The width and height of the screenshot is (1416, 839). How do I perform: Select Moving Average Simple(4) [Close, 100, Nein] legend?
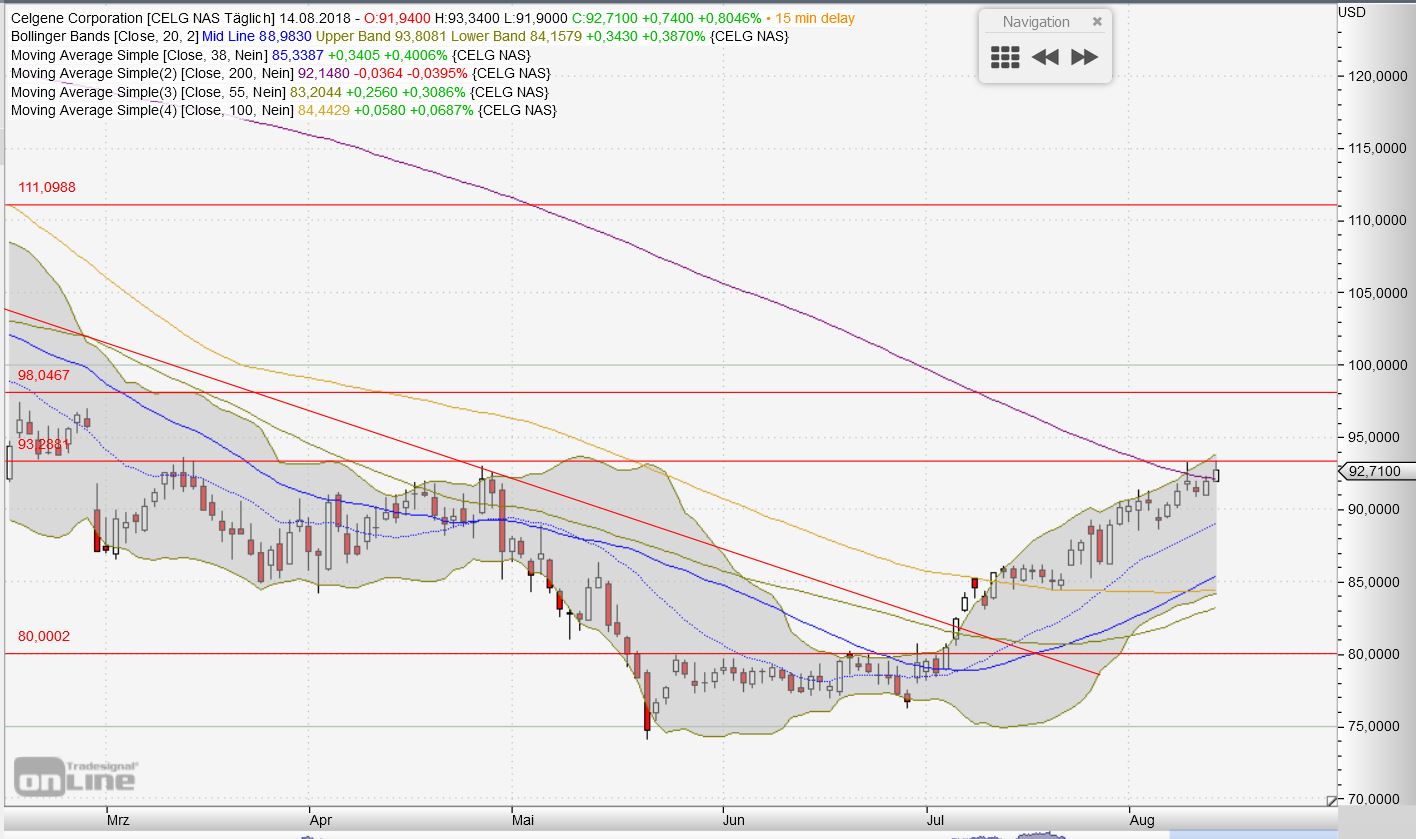152,110
